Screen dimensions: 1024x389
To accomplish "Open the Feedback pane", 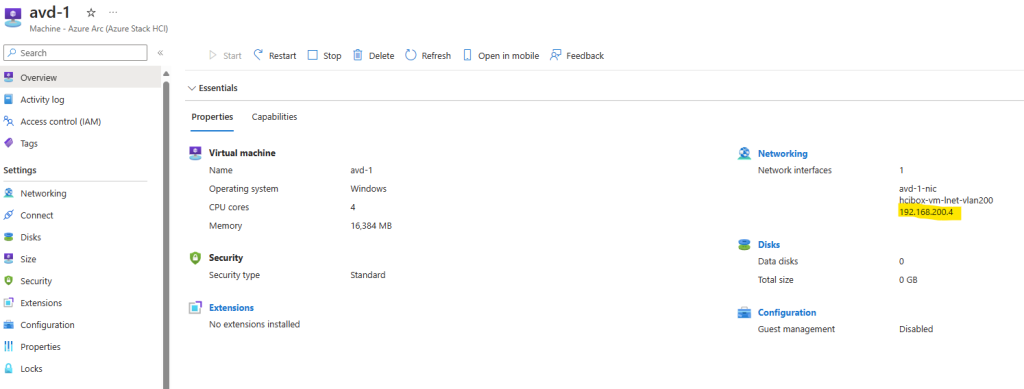I will pyautogui.click(x=577, y=55).
